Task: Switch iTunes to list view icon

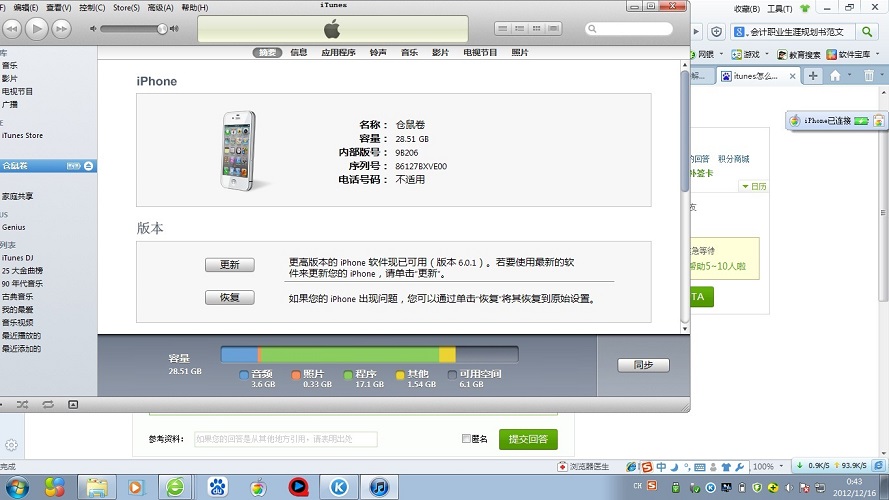Action: tap(503, 28)
